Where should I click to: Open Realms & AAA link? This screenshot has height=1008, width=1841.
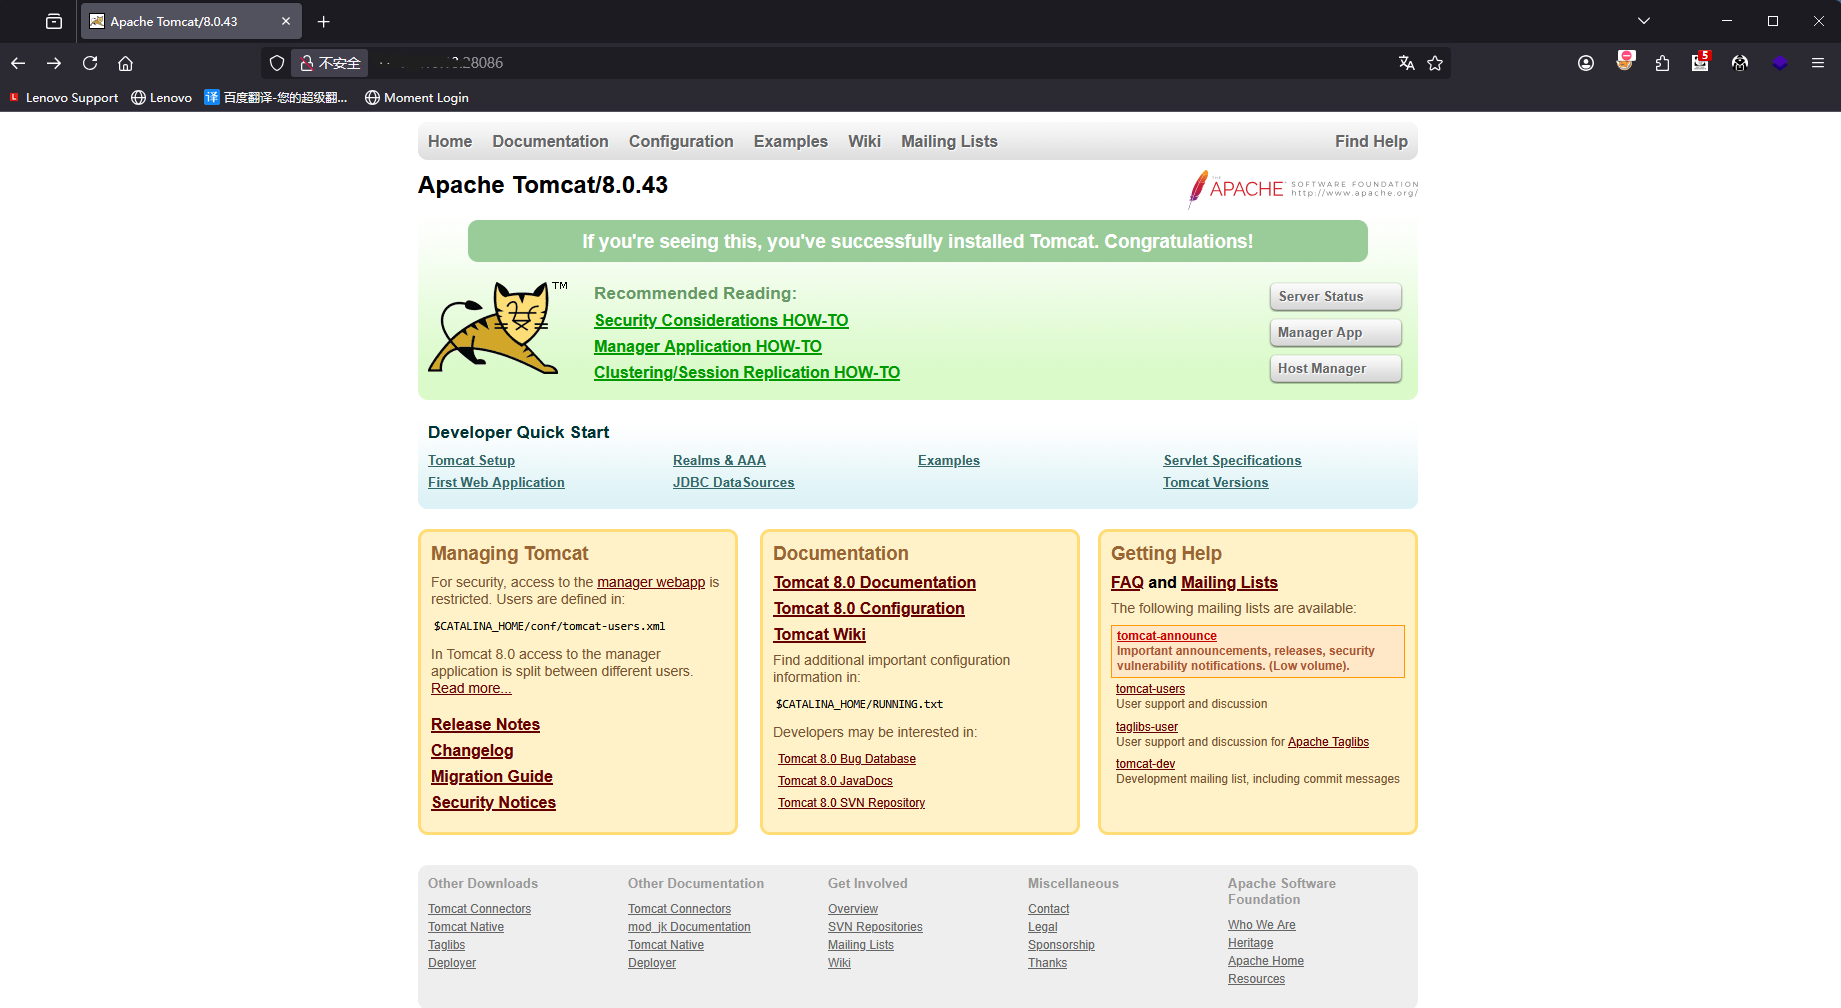coord(719,460)
